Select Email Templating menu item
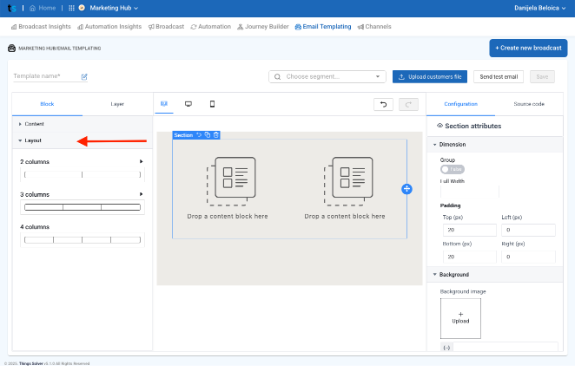This screenshot has width=575, height=366. 323,27
